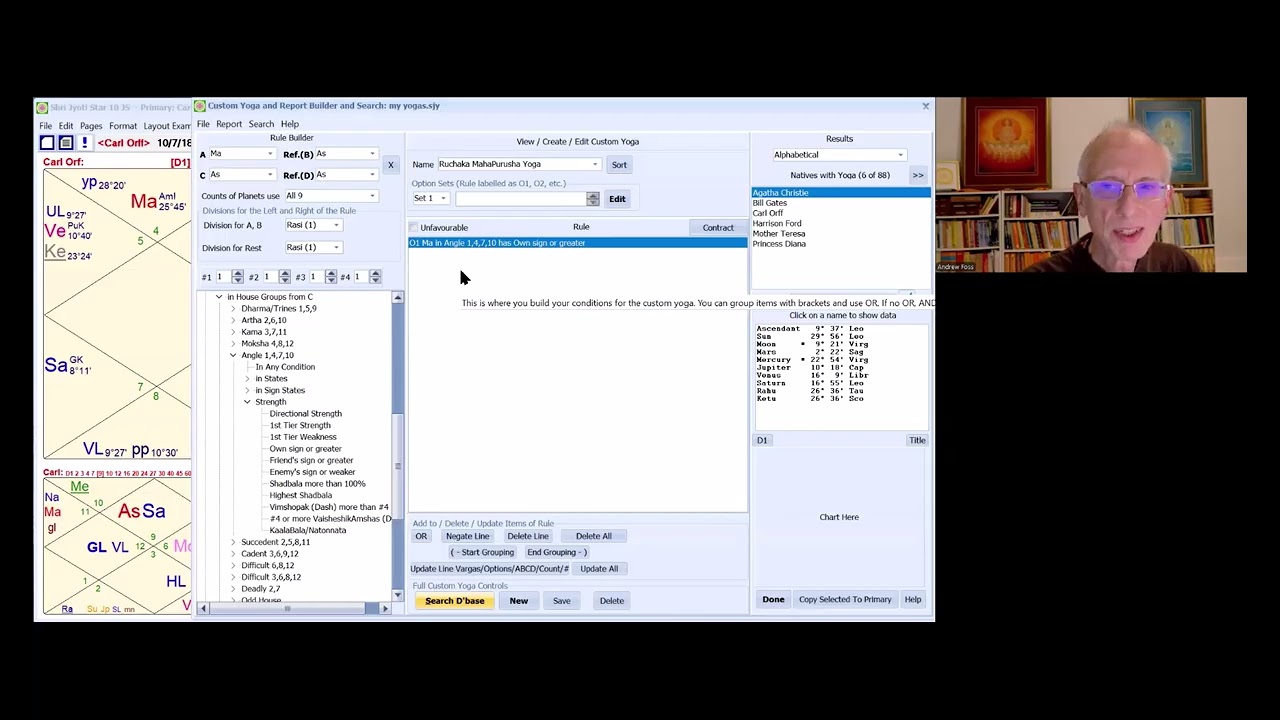Click the #1 count stepper arrows
Image resolution: width=1280 pixels, height=720 pixels.
tap(237, 276)
